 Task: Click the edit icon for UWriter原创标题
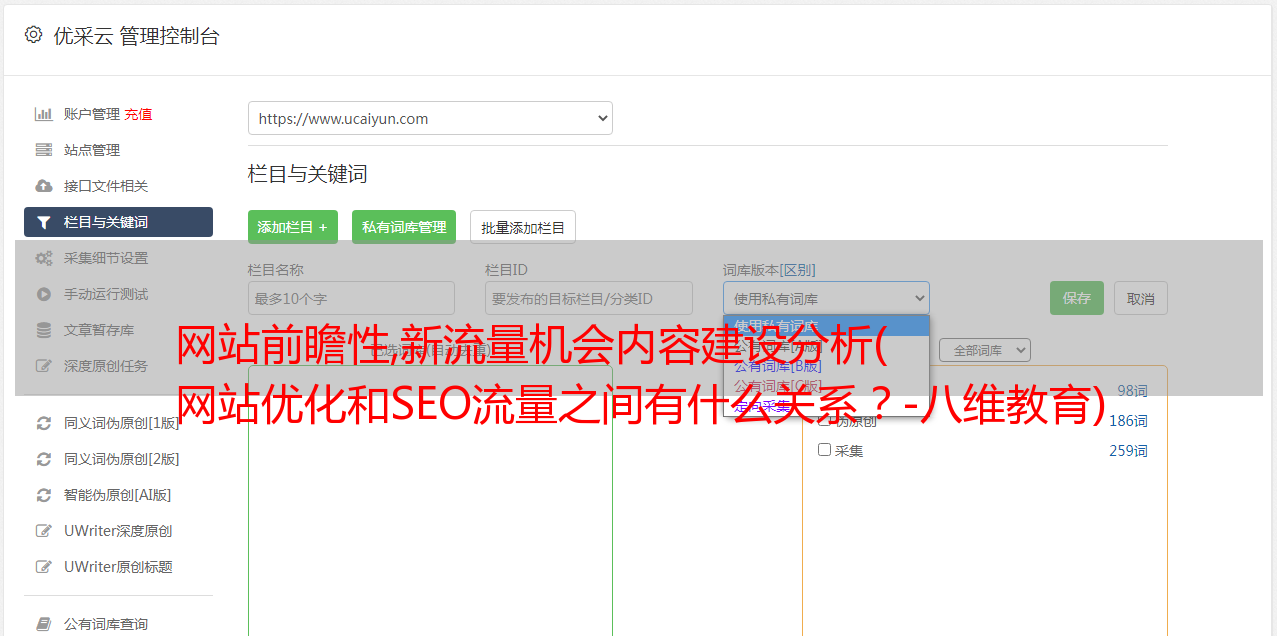43,567
